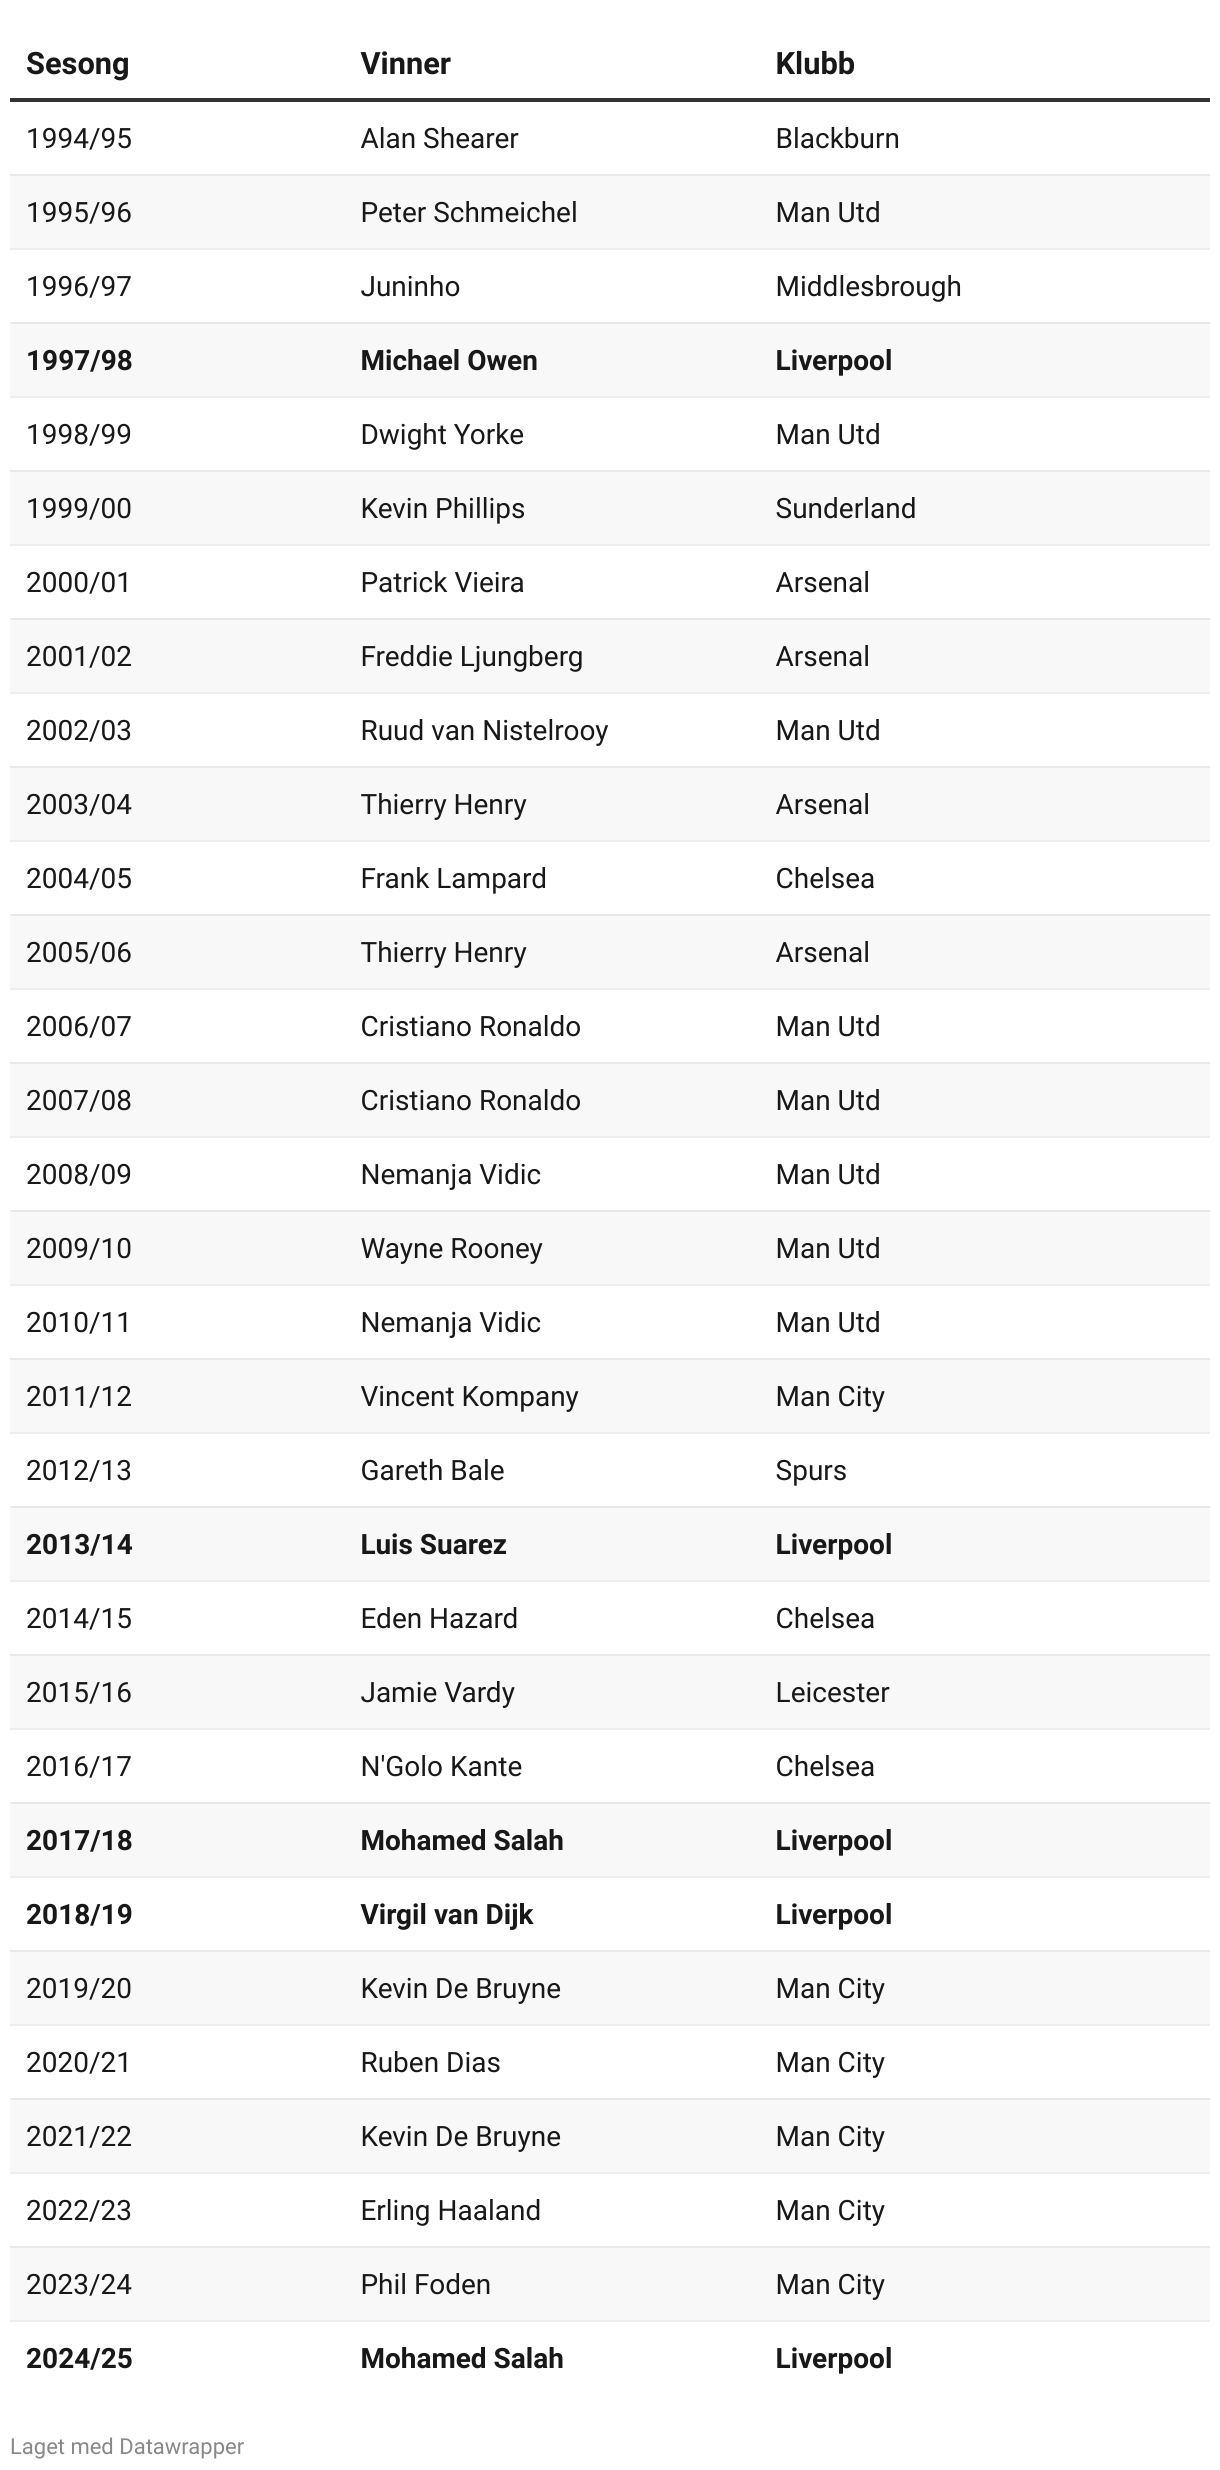This screenshot has width=1220, height=2470.
Task: Select the Leicester club cell
Action: click(832, 1692)
